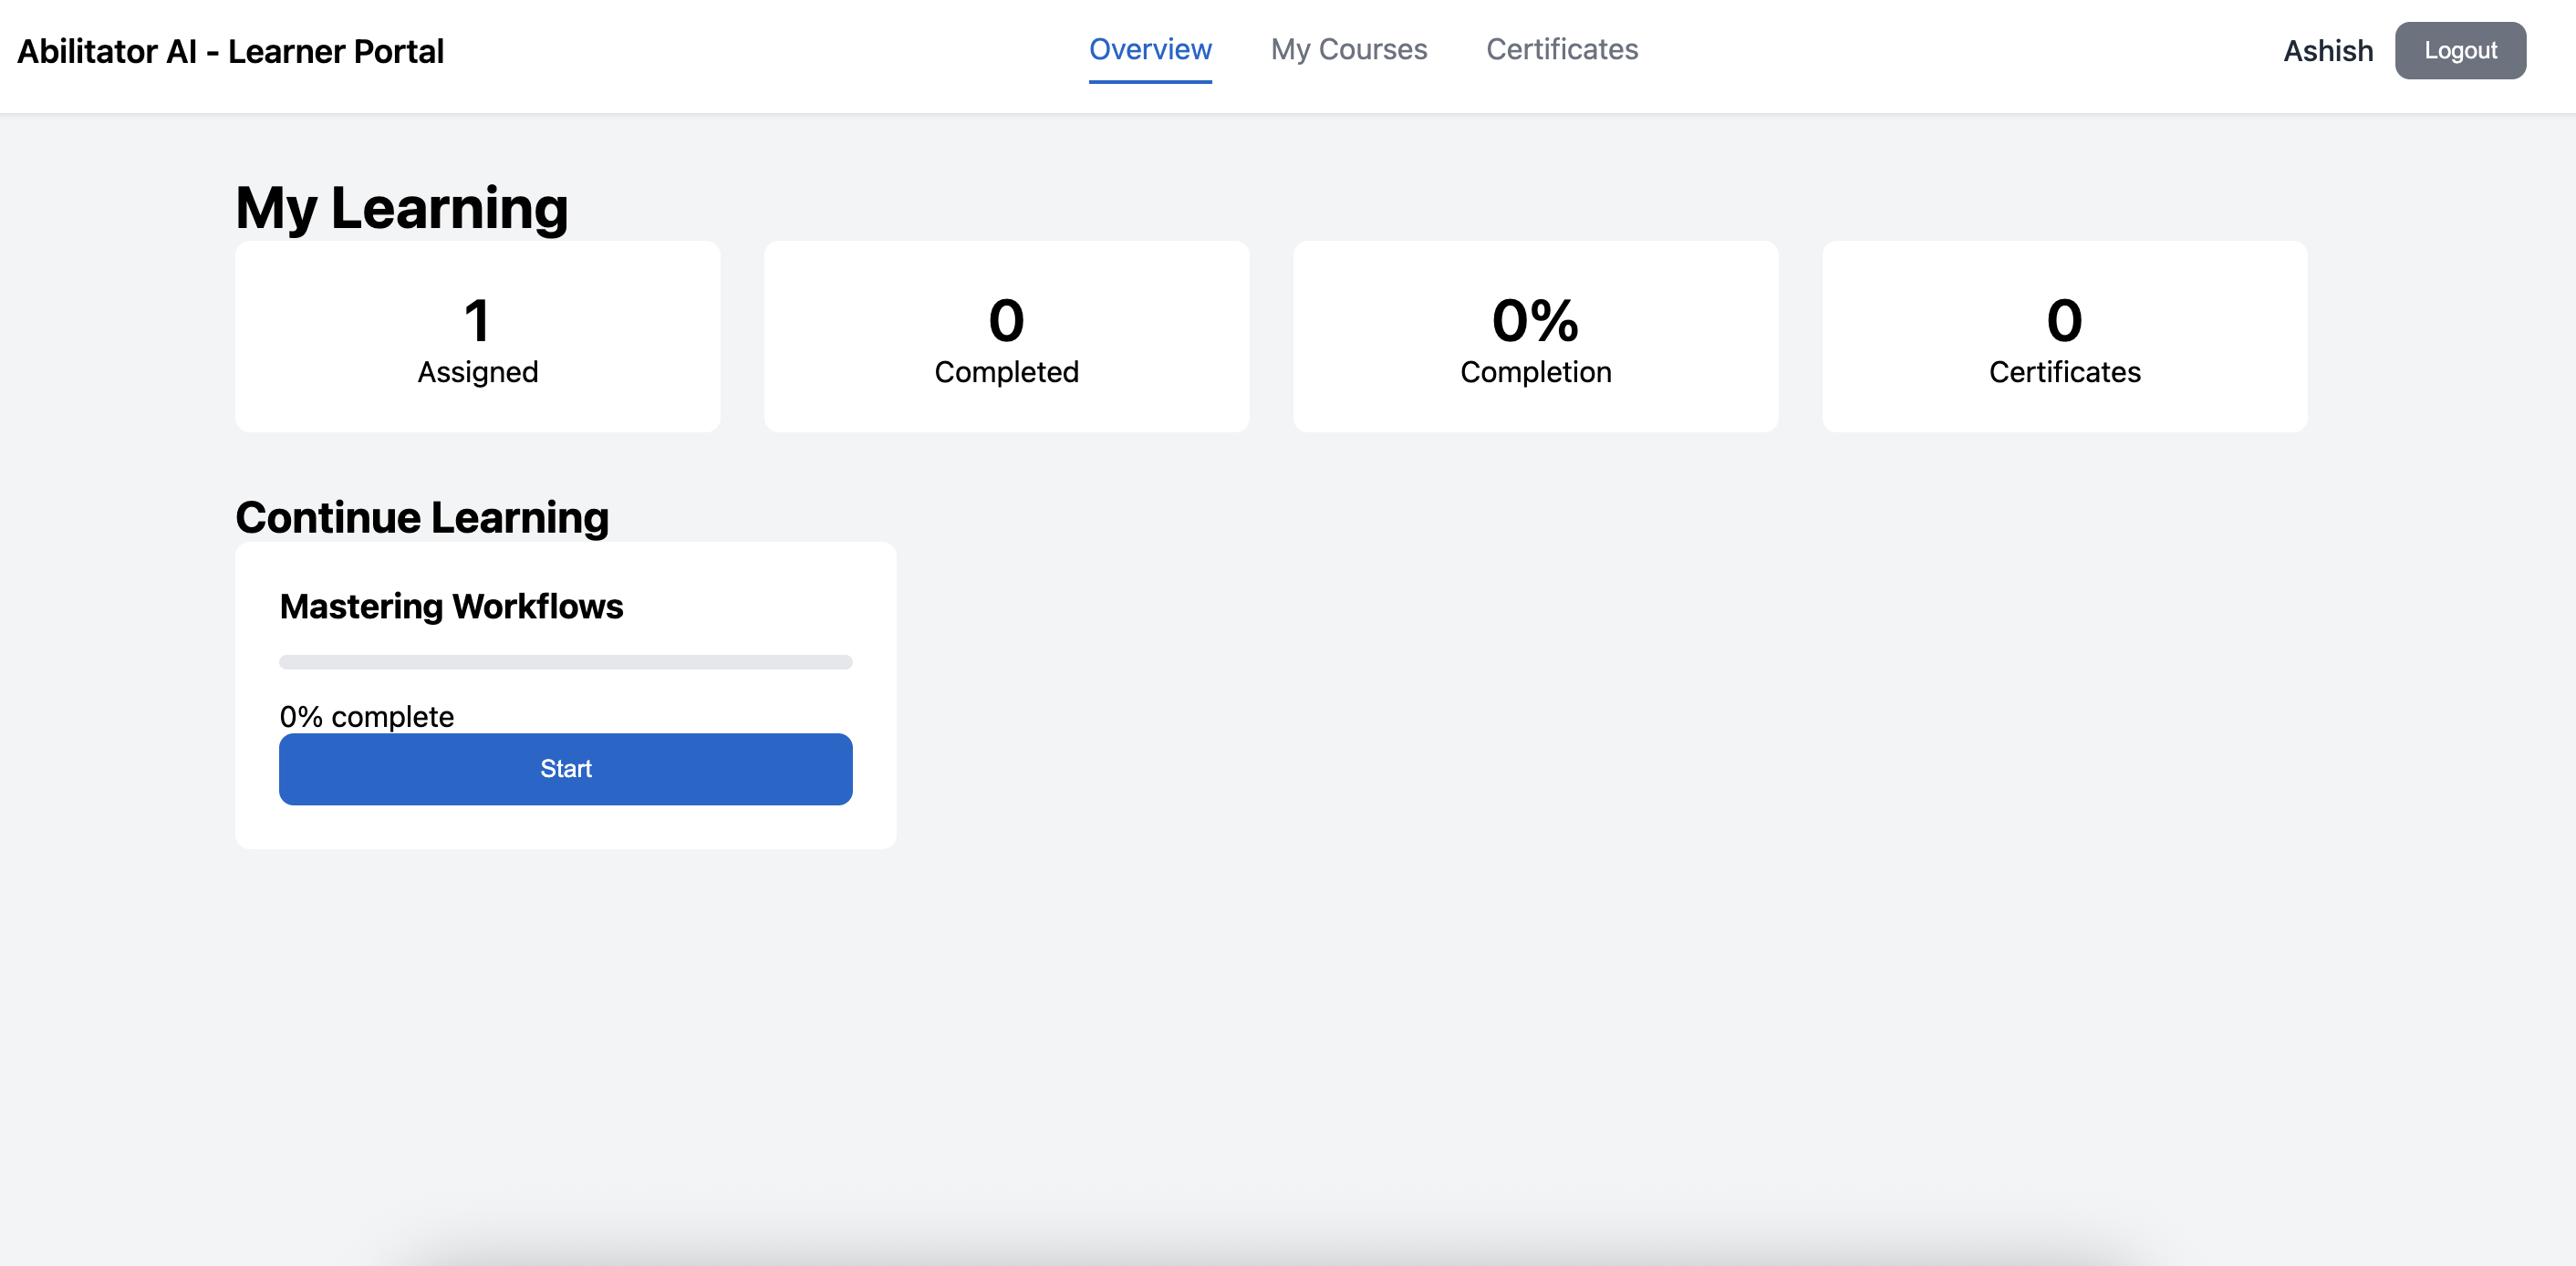The width and height of the screenshot is (2576, 1266).
Task: Click the Completed courses card
Action: pyautogui.click(x=1006, y=337)
